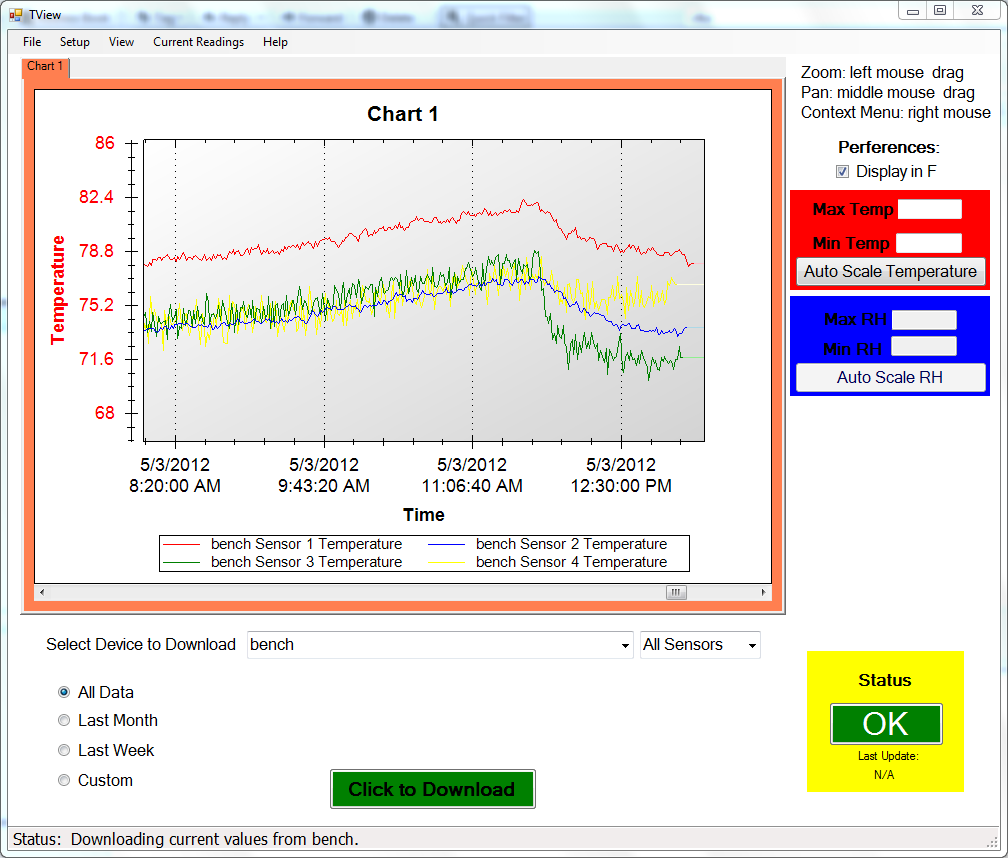This screenshot has width=1008, height=858.
Task: Click the 78.8 temperature axis value
Action: tap(96, 251)
